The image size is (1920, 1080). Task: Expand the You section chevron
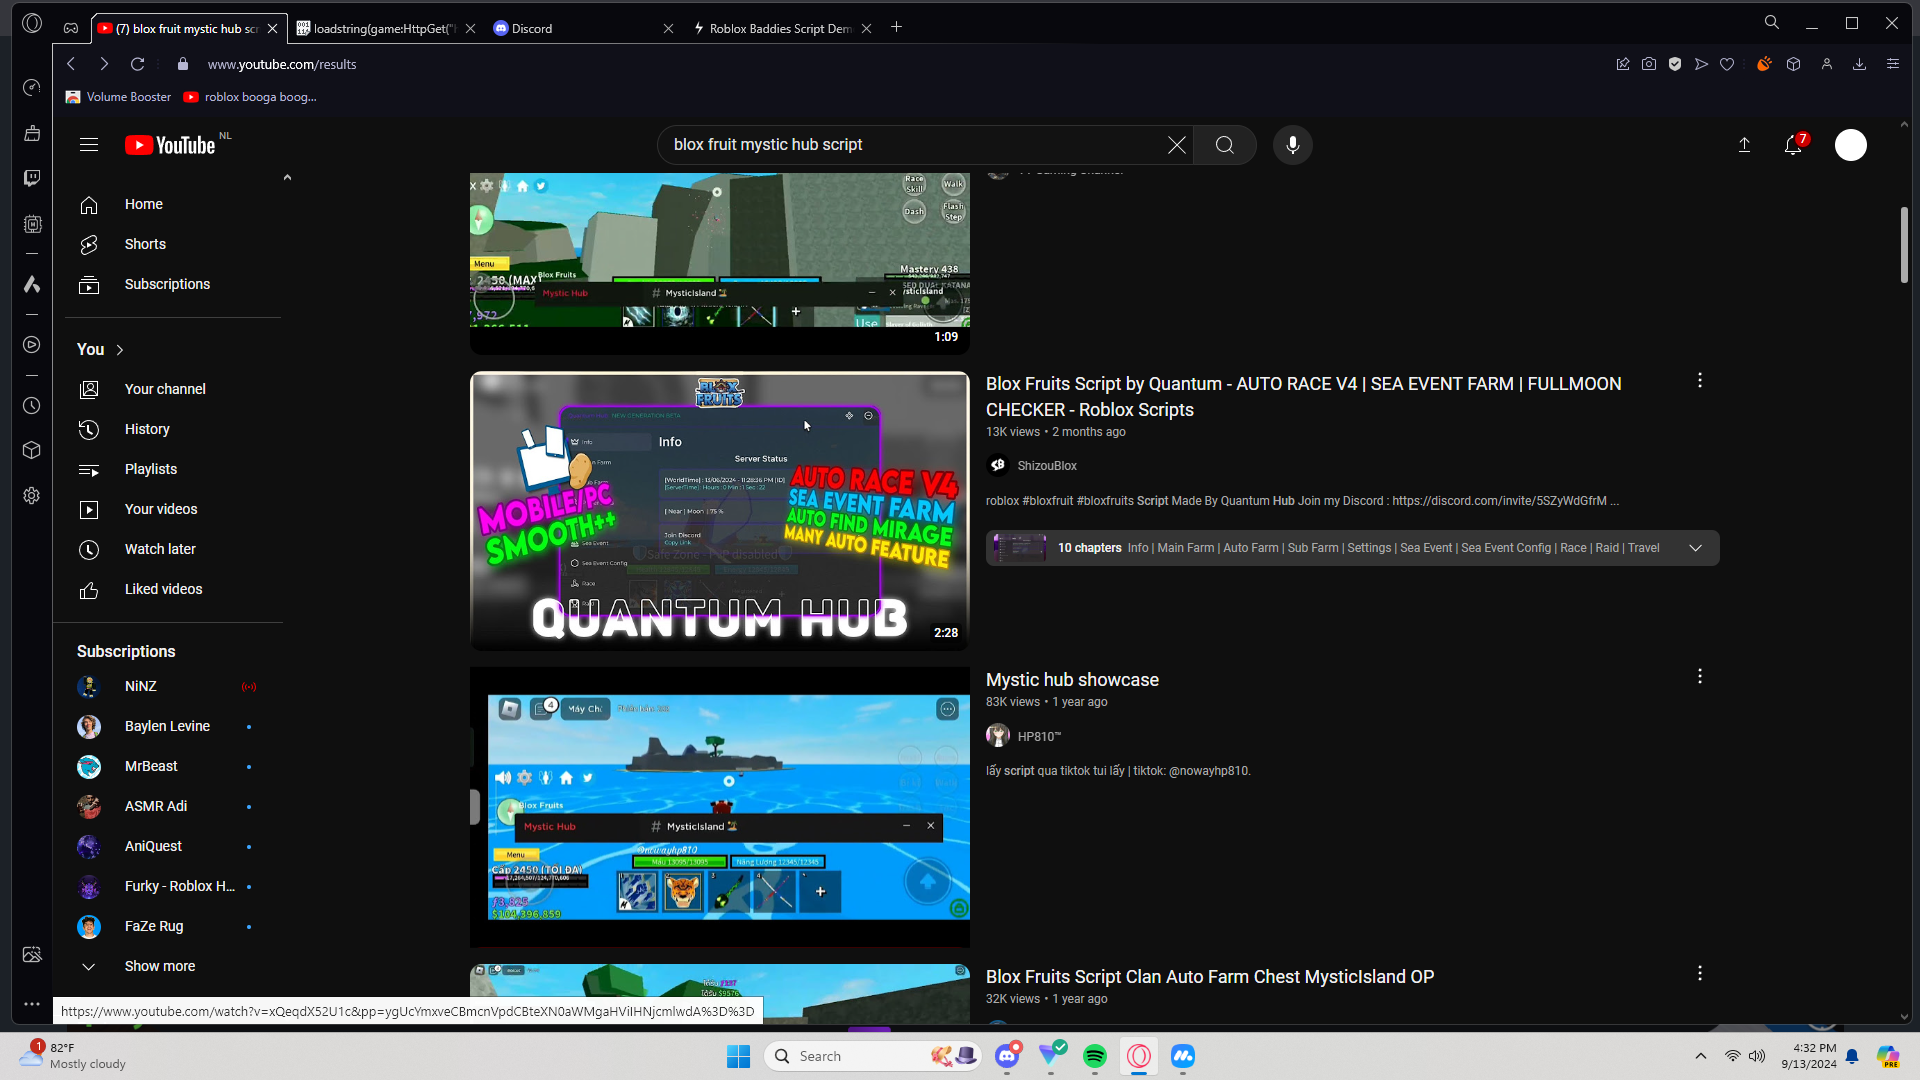point(120,350)
